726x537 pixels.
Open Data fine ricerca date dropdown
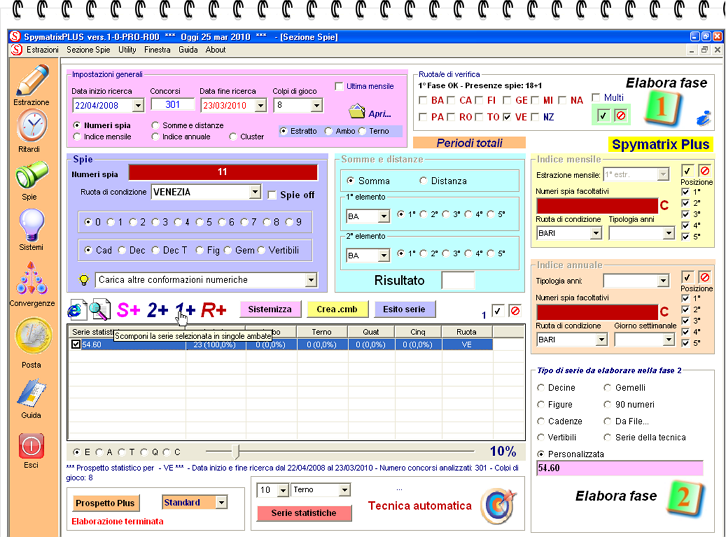click(261, 106)
